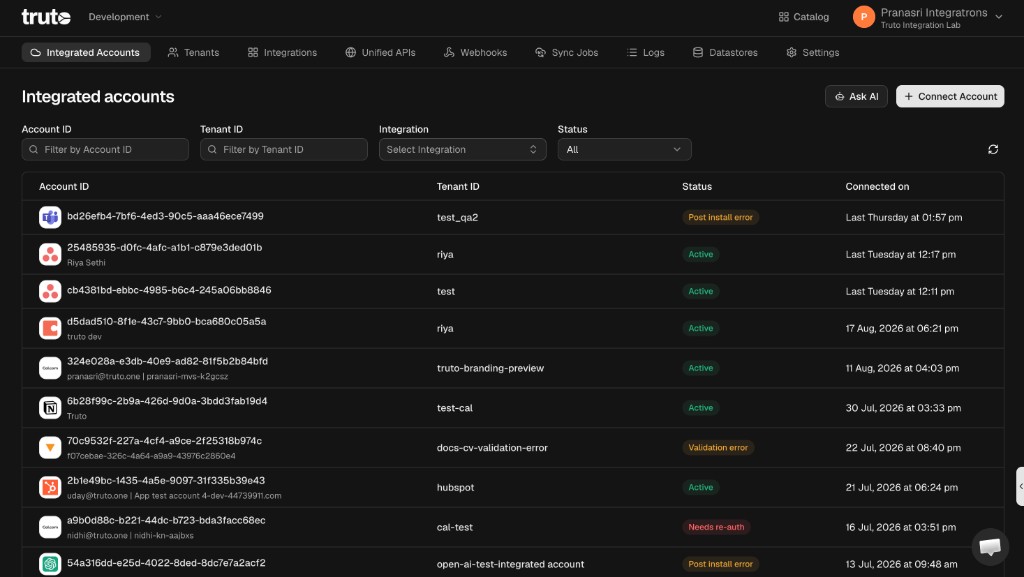
Task: Click account bd26efb4-7bf6-4ed3-90c5-aaa46ece7499
Action: coord(165,216)
